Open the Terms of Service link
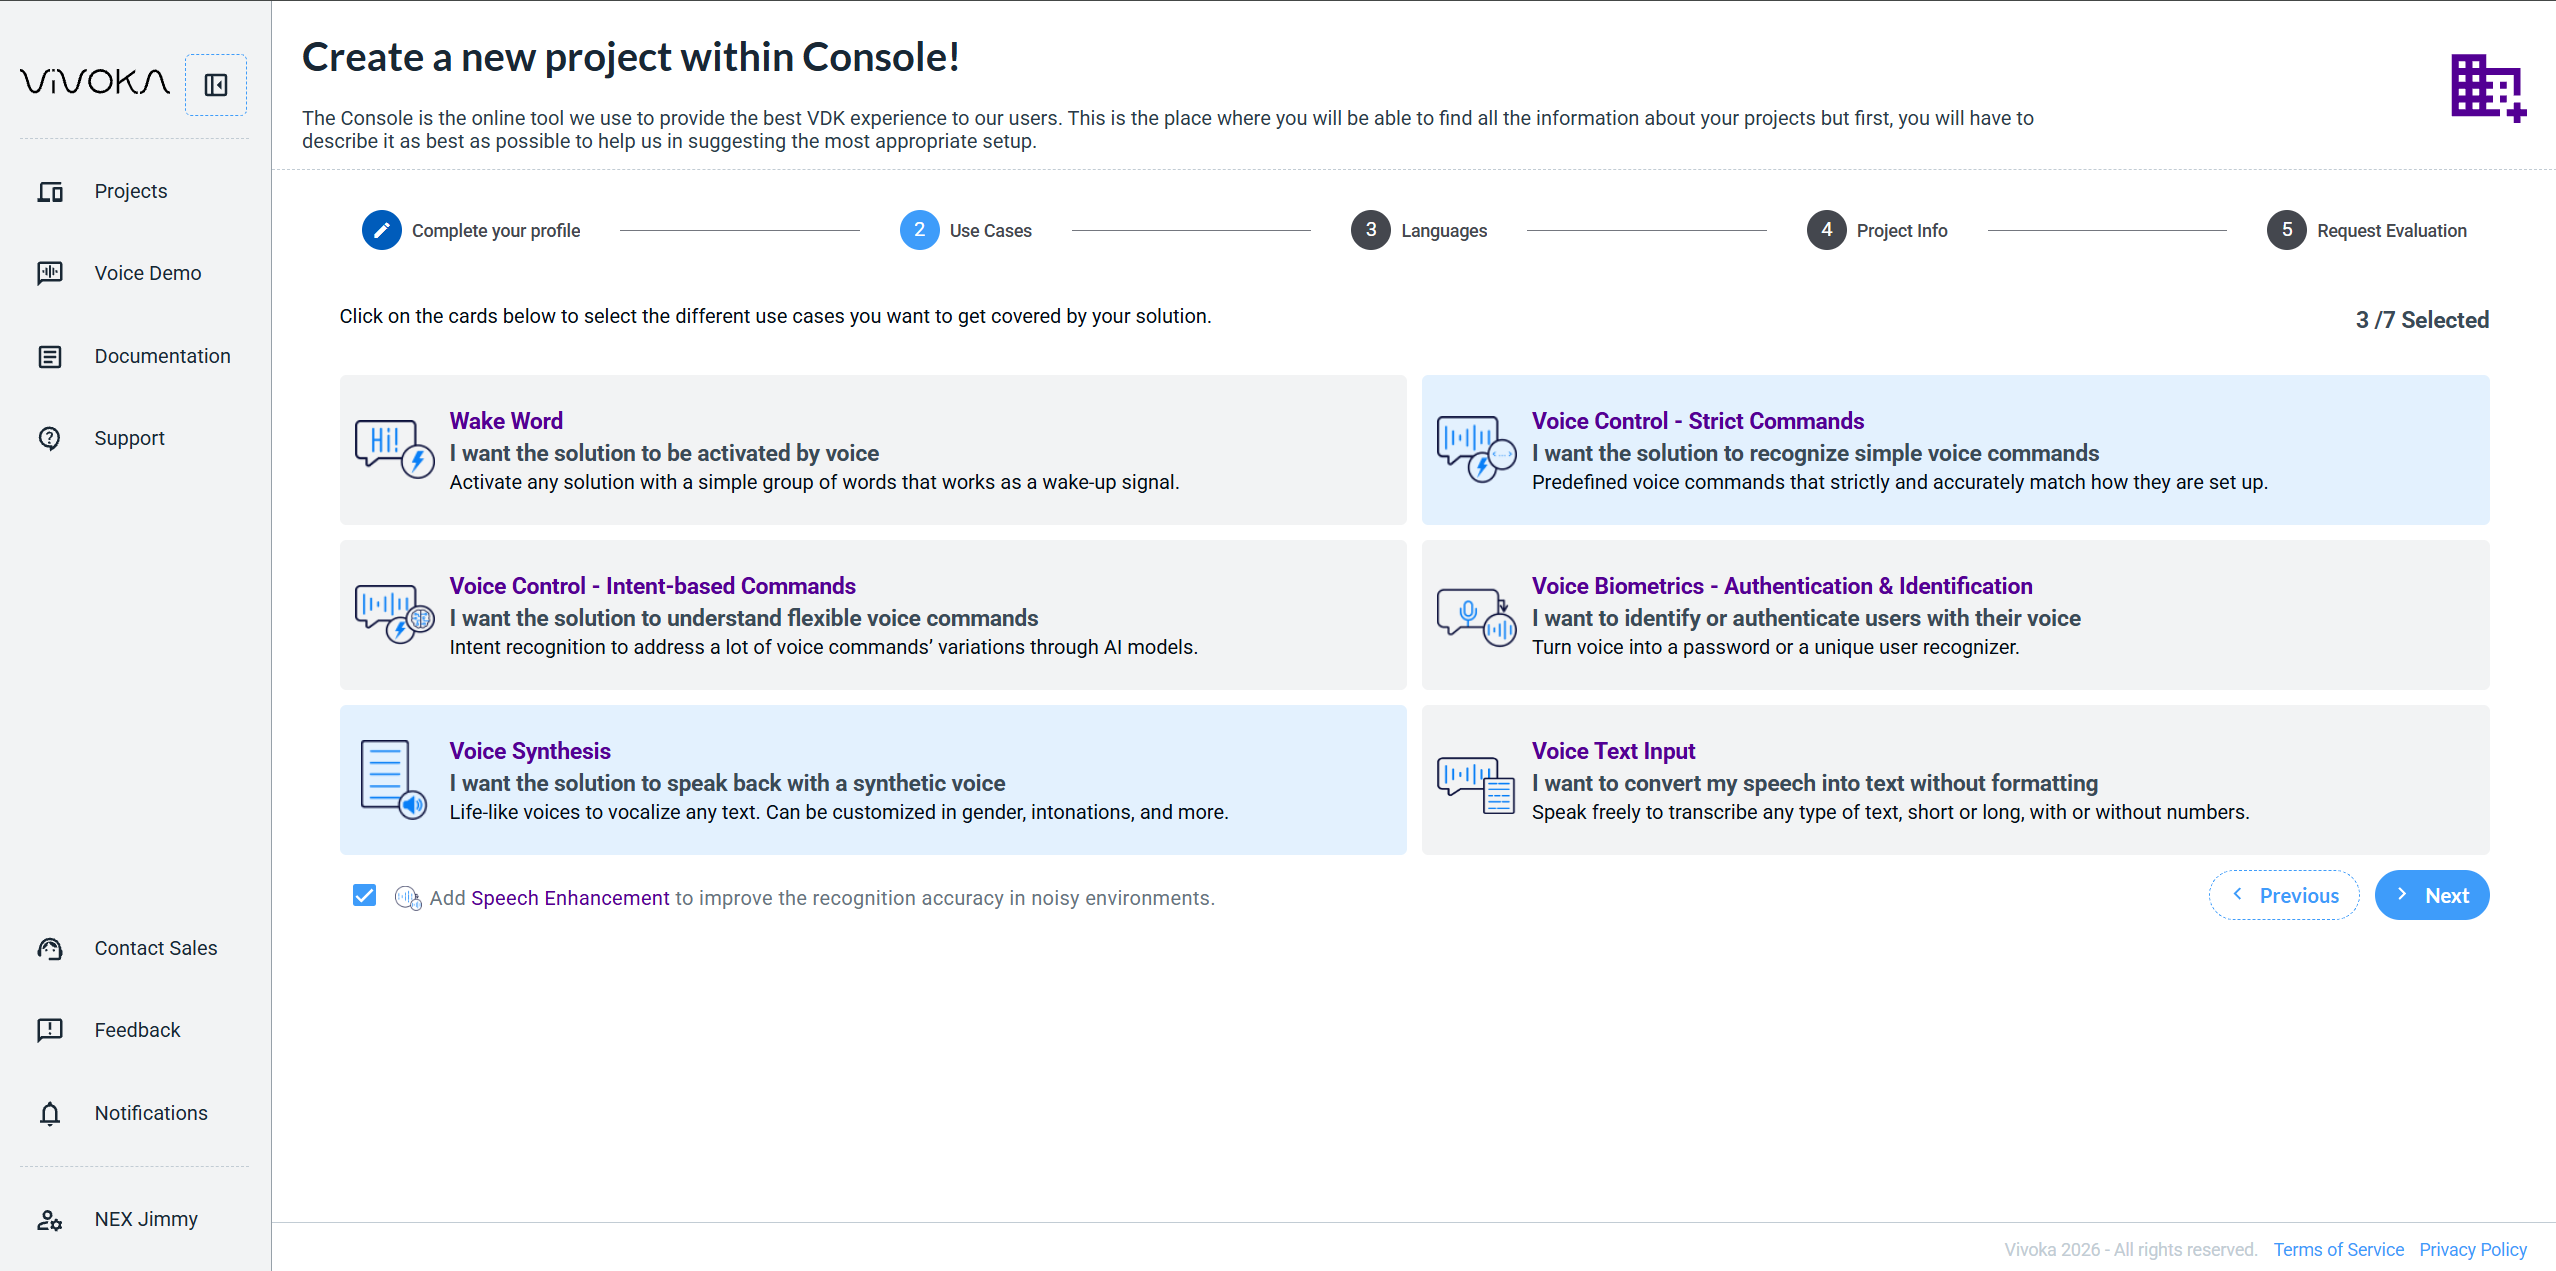The width and height of the screenshot is (2556, 1271). [x=2338, y=1249]
